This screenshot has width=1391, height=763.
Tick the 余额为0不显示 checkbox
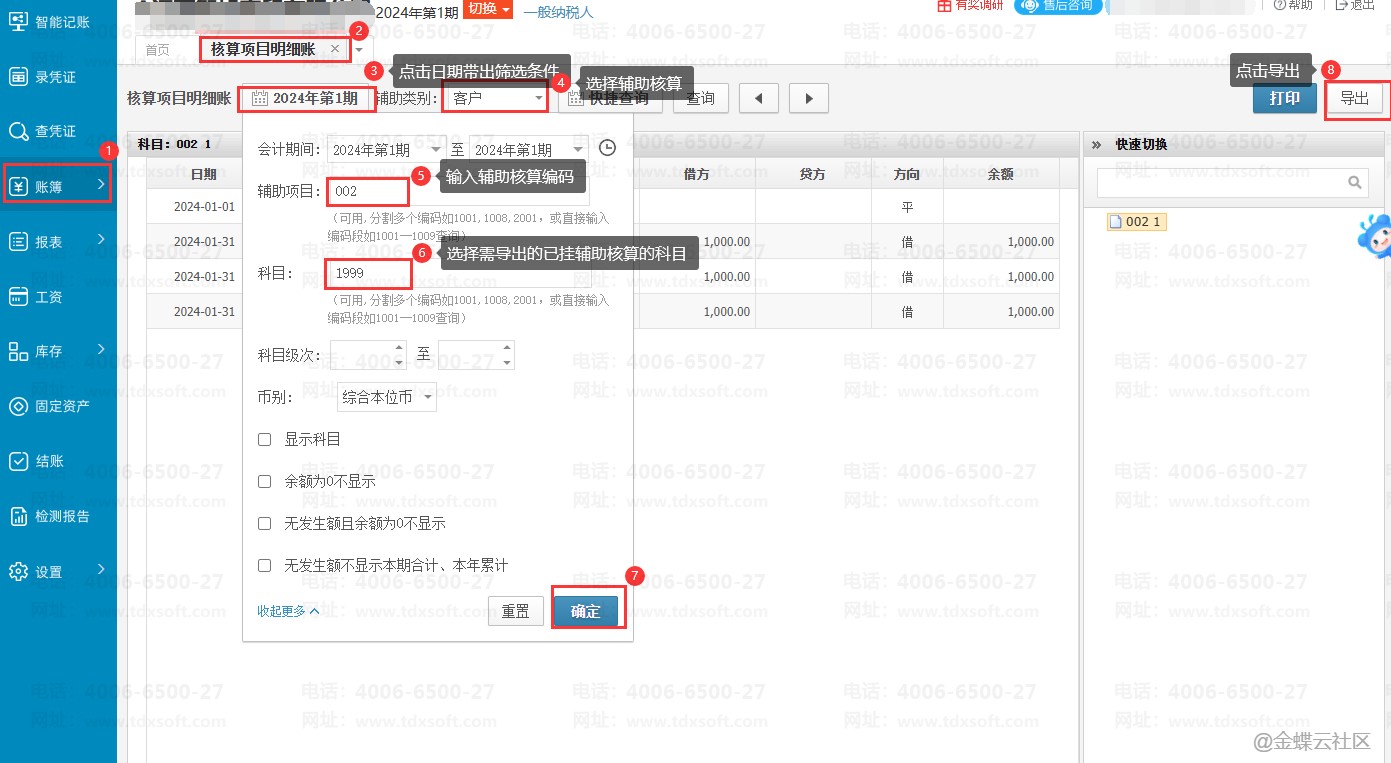point(265,481)
